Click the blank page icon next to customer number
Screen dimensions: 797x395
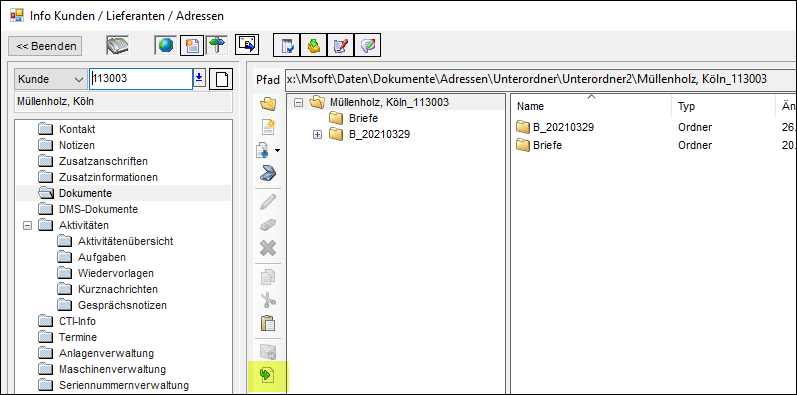tap(221, 79)
